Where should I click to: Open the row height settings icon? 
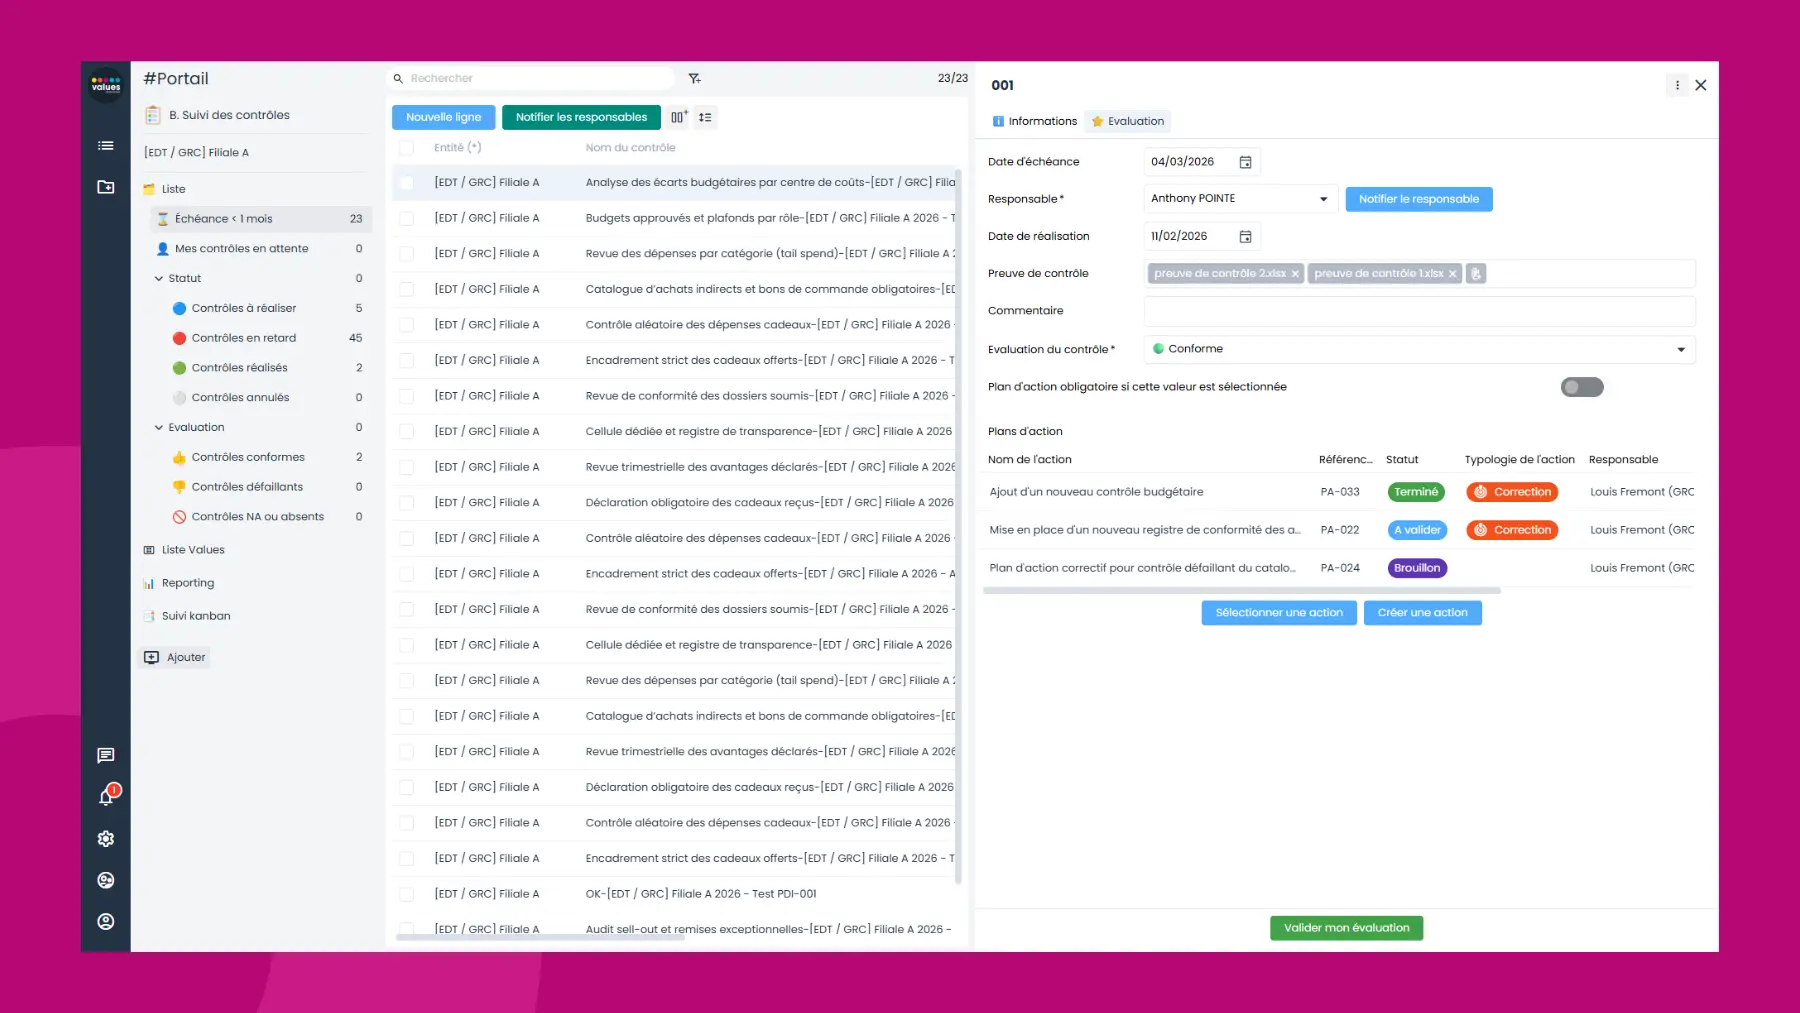[705, 117]
